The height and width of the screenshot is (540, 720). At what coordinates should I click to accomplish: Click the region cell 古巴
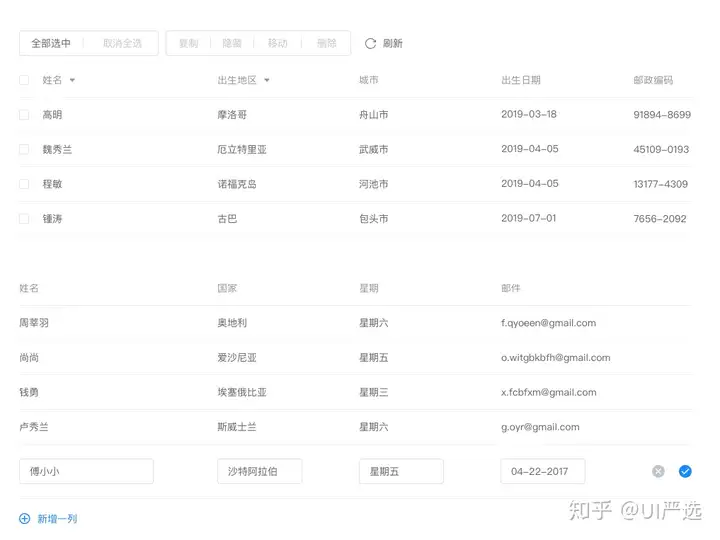(x=227, y=219)
